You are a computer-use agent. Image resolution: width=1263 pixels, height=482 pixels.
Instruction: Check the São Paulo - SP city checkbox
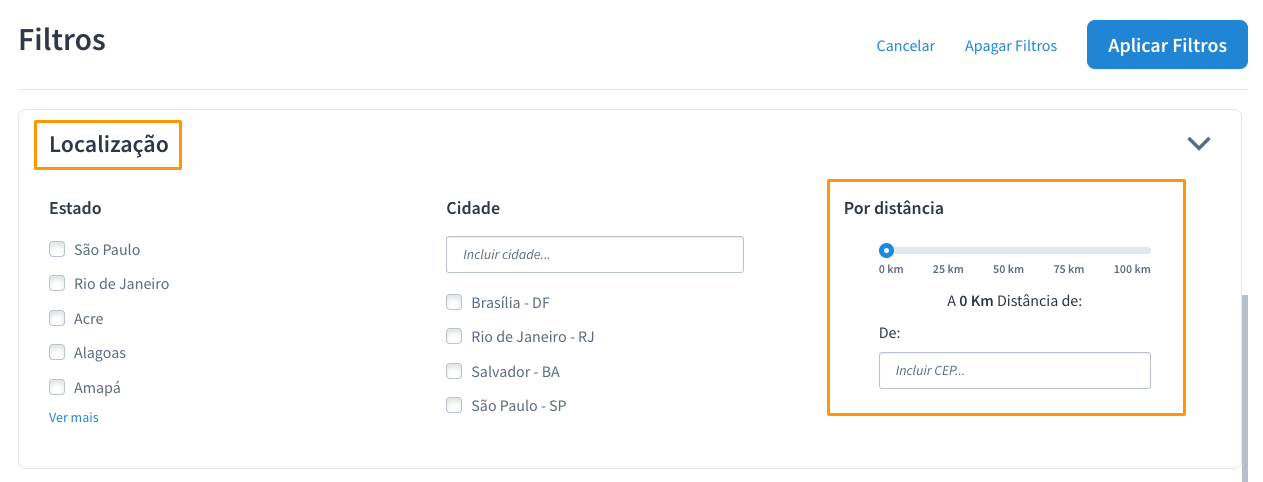point(454,405)
